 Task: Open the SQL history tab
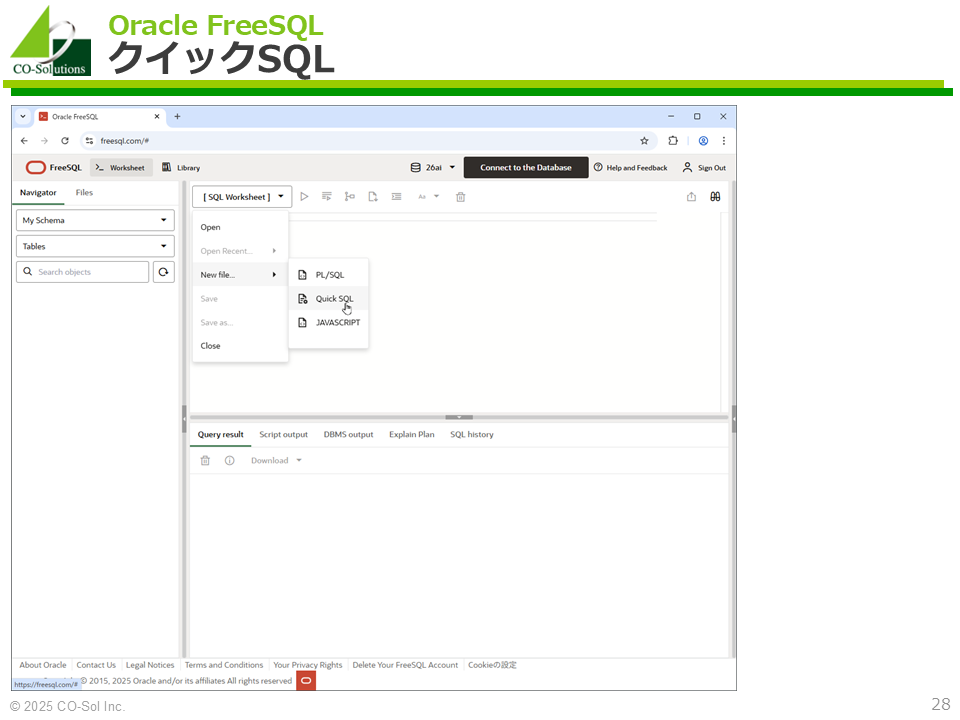[x=471, y=435]
